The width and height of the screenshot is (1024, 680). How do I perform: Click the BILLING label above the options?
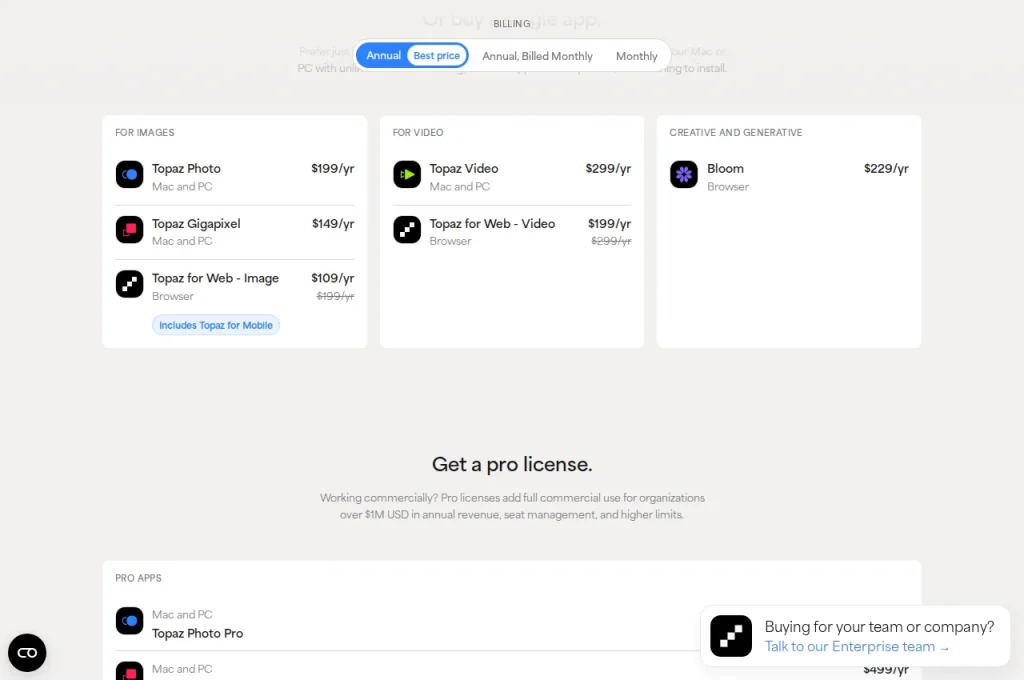coord(512,24)
